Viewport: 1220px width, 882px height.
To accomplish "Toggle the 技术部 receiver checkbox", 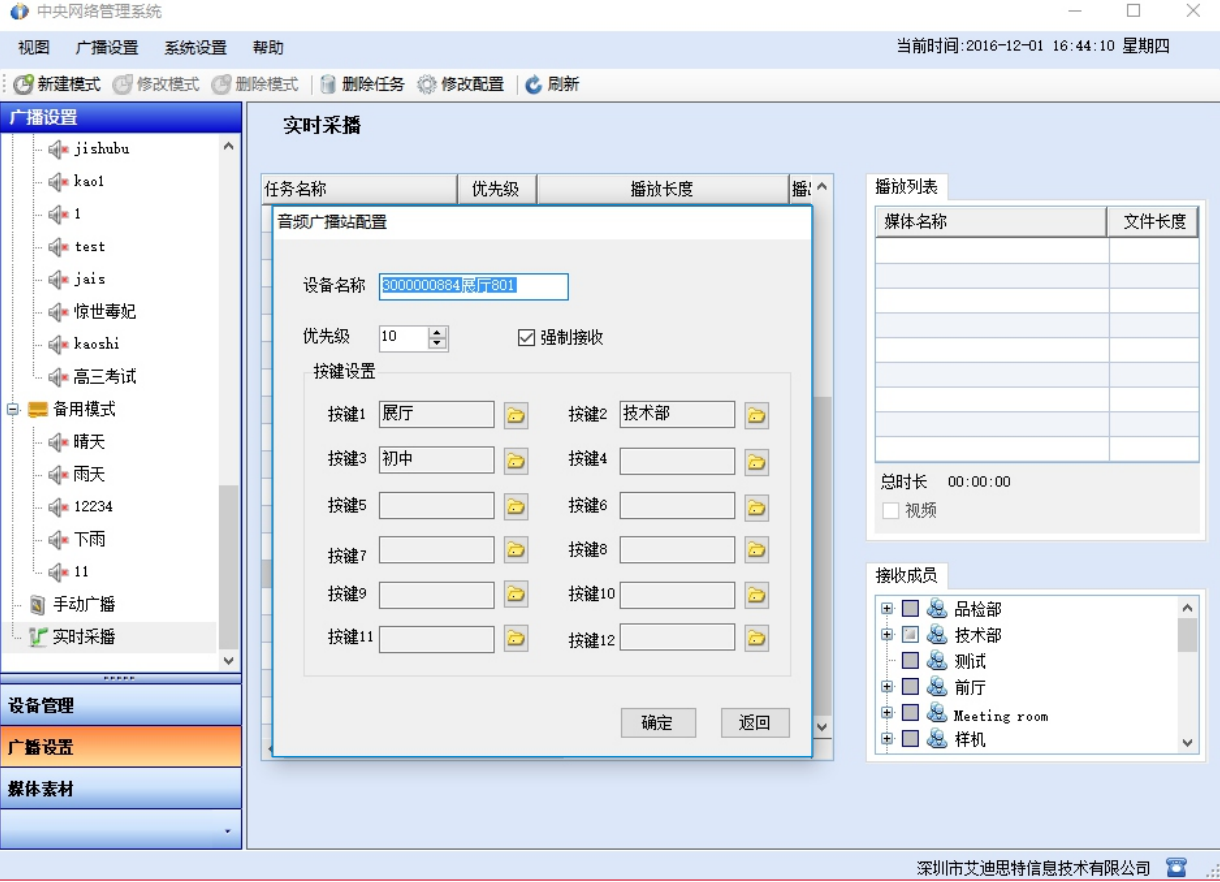I will [x=910, y=634].
